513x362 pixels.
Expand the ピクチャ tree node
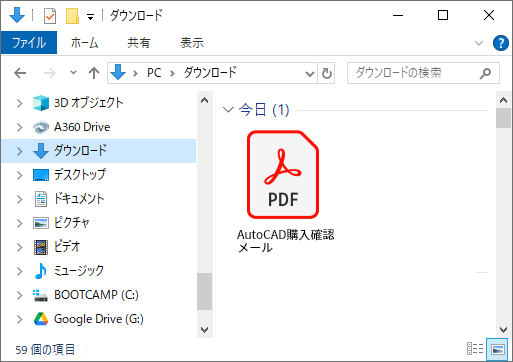point(20,223)
